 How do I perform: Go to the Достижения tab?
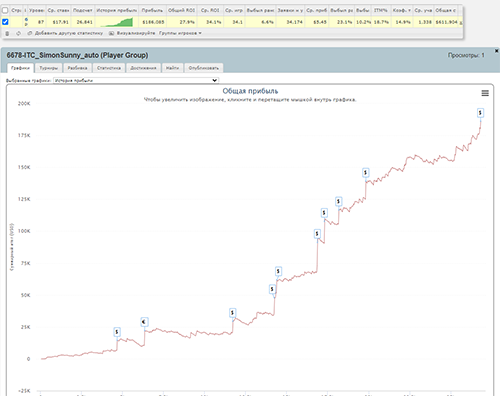point(143,68)
